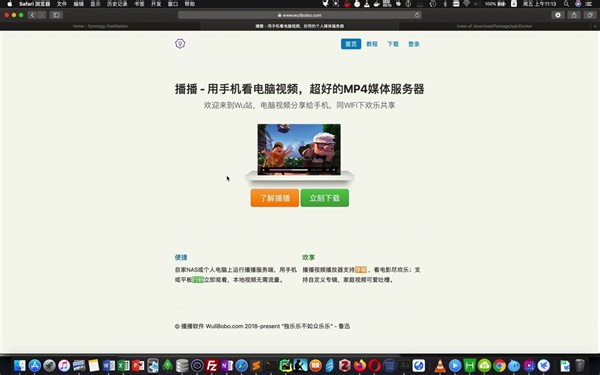Launch Microsoft Excel from the dock

(x=123, y=365)
